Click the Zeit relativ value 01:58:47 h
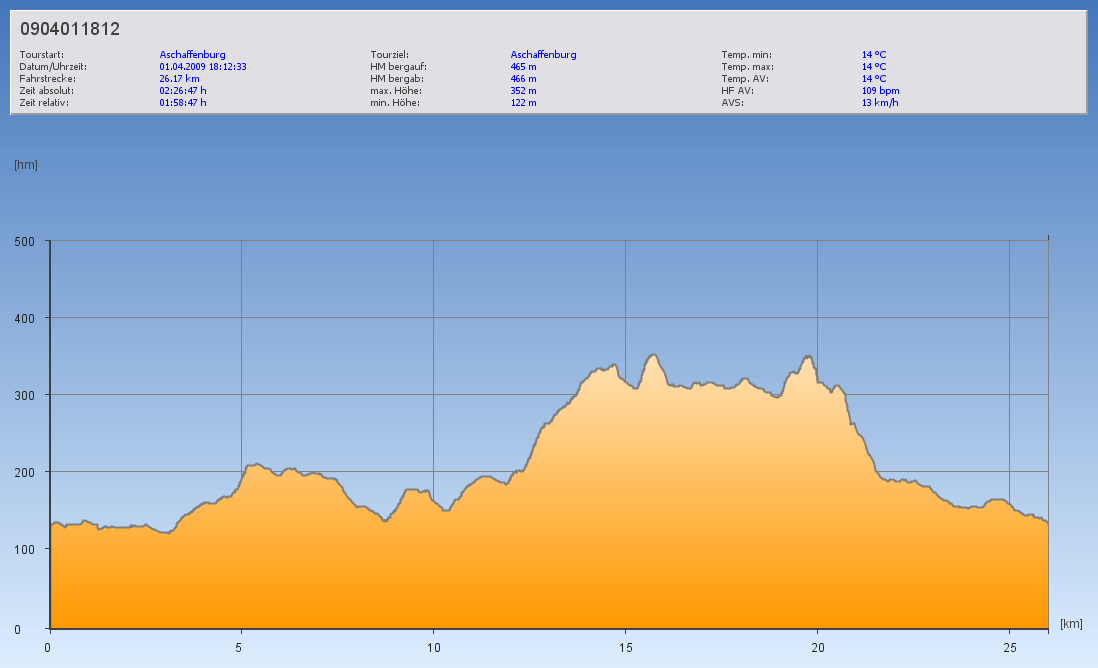The image size is (1098, 668). point(183,103)
